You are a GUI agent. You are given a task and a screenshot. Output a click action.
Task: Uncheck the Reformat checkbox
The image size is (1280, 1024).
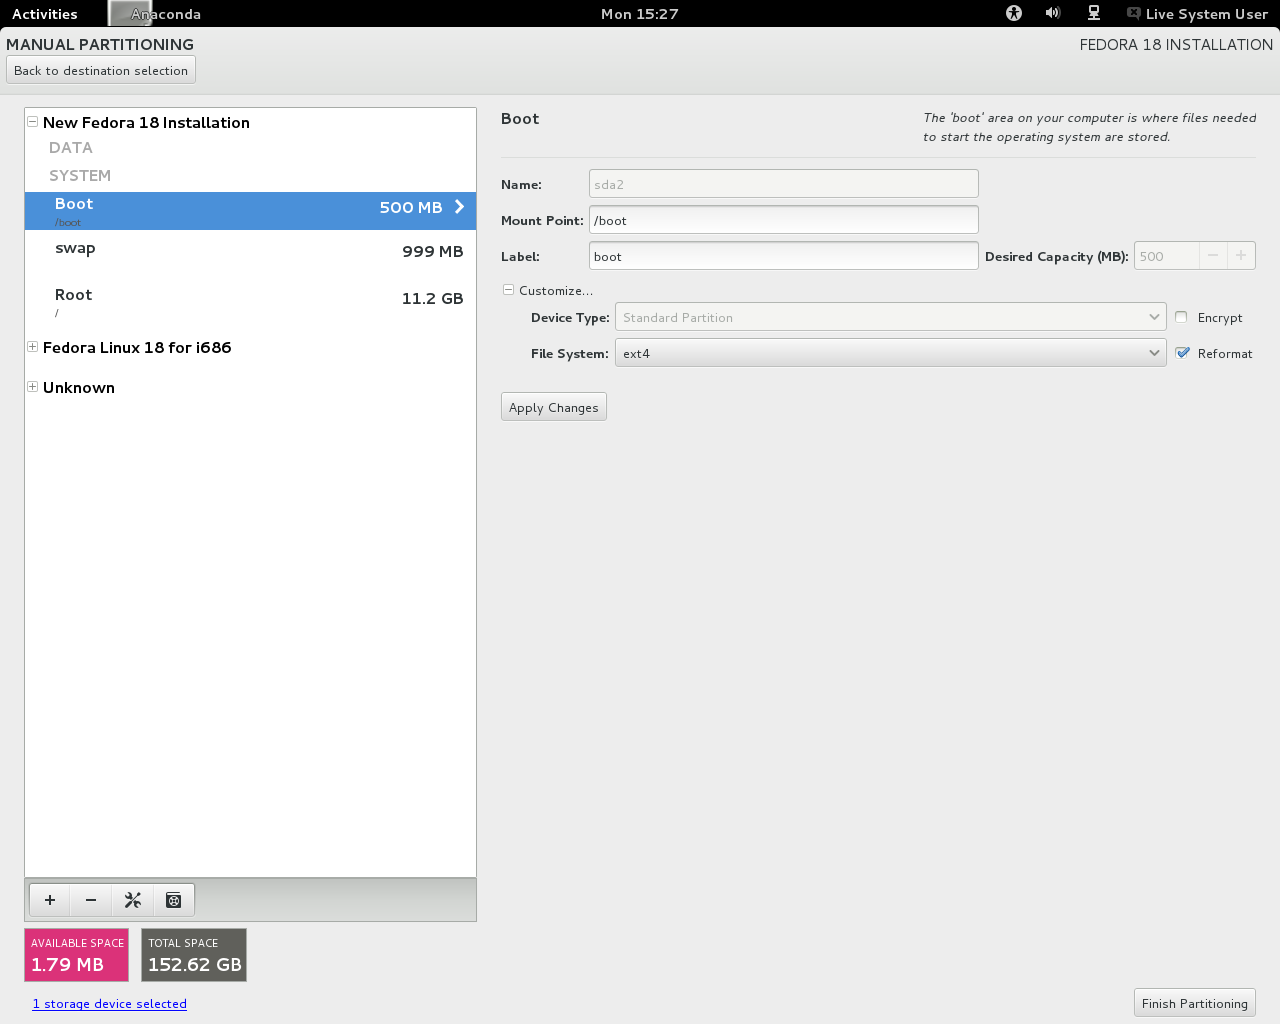coord(1183,353)
